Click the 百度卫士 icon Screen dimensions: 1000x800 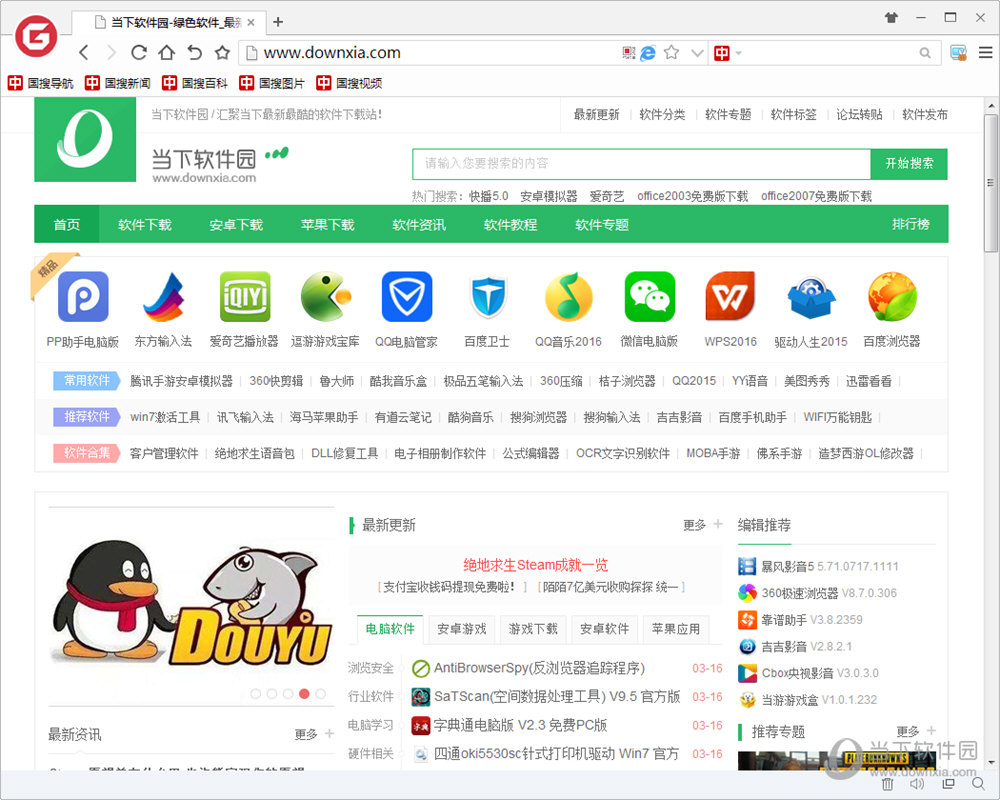point(488,297)
